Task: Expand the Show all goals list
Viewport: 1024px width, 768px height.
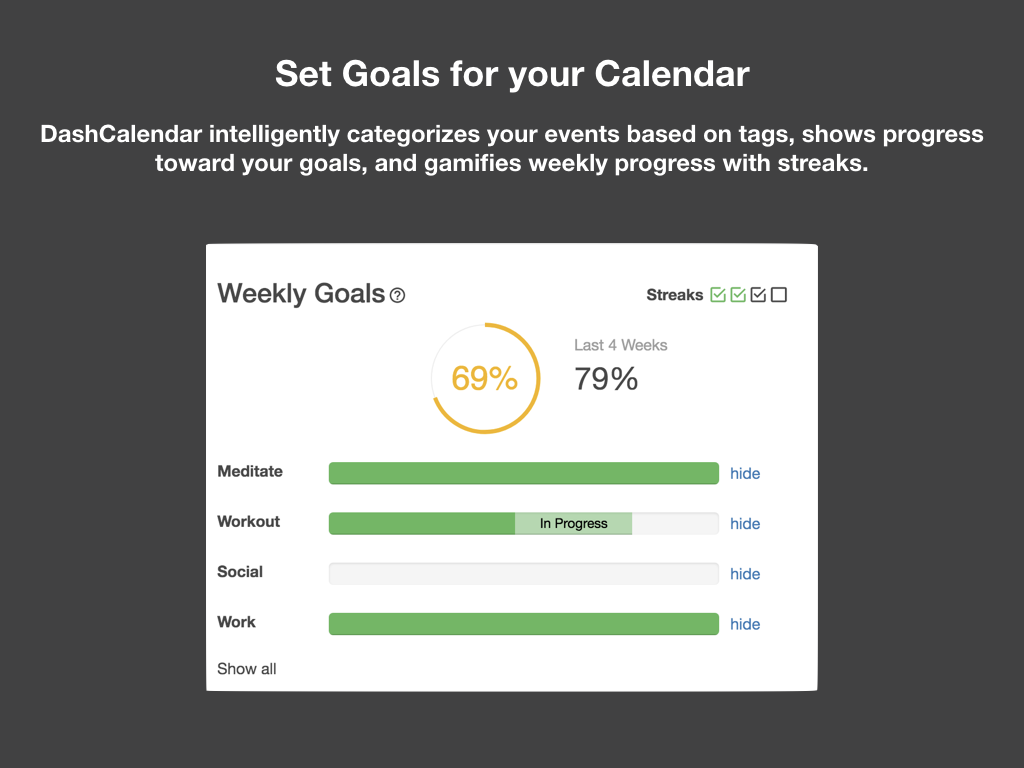Action: (246, 668)
